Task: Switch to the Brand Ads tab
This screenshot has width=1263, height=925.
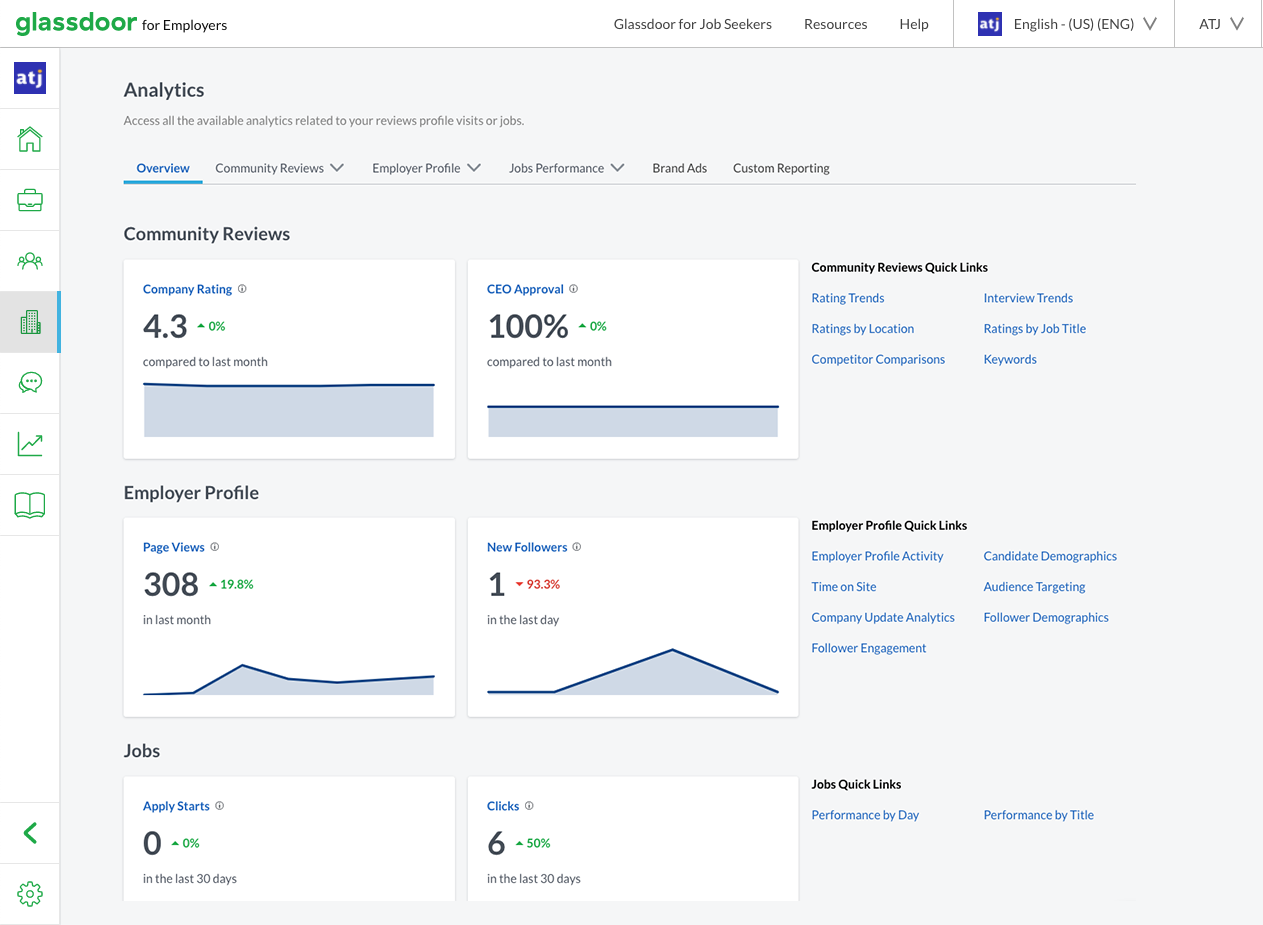Action: click(x=679, y=168)
